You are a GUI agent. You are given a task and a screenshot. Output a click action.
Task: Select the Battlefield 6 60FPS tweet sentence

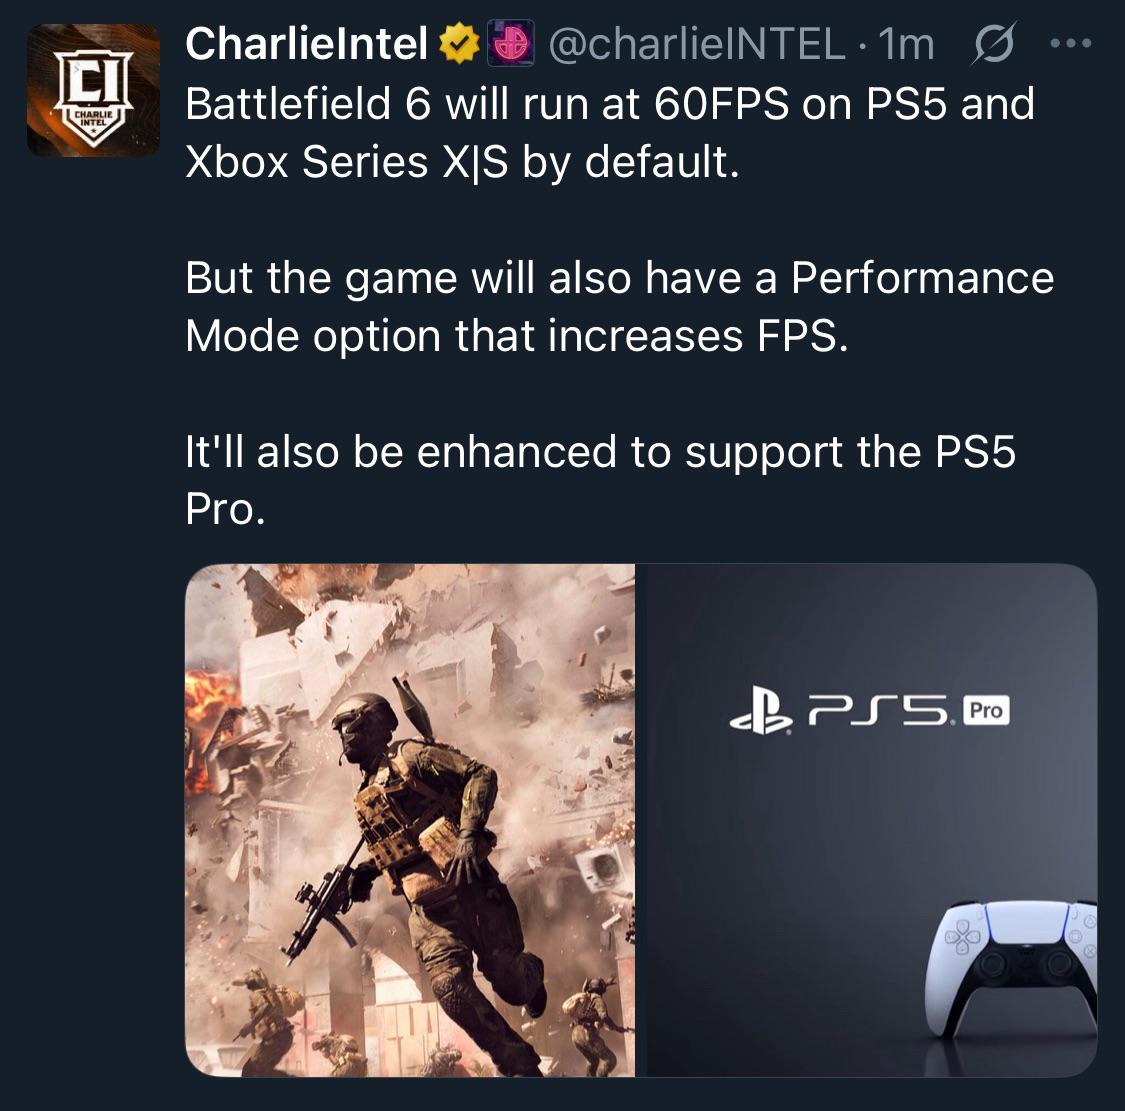[x=610, y=132]
